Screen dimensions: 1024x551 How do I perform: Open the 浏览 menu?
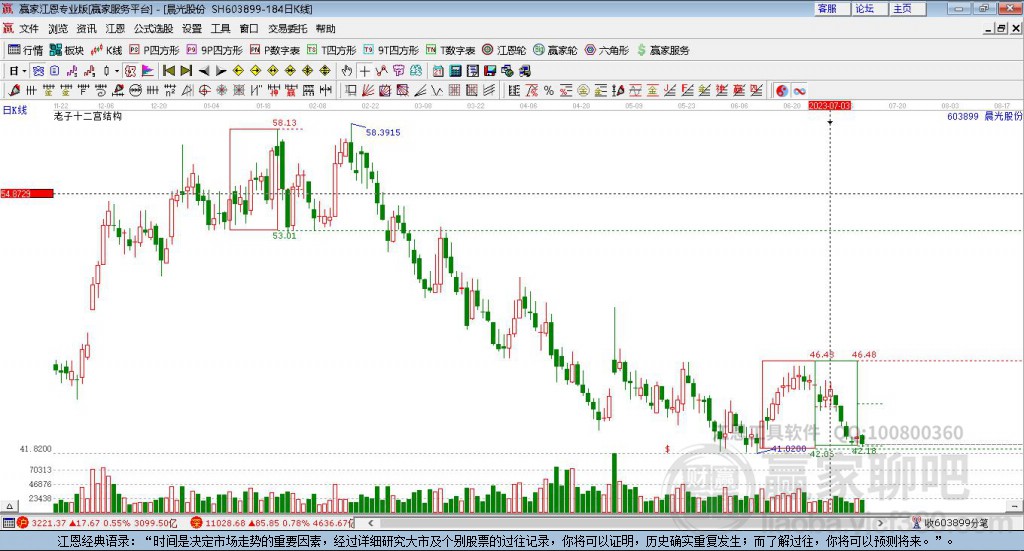click(57, 29)
